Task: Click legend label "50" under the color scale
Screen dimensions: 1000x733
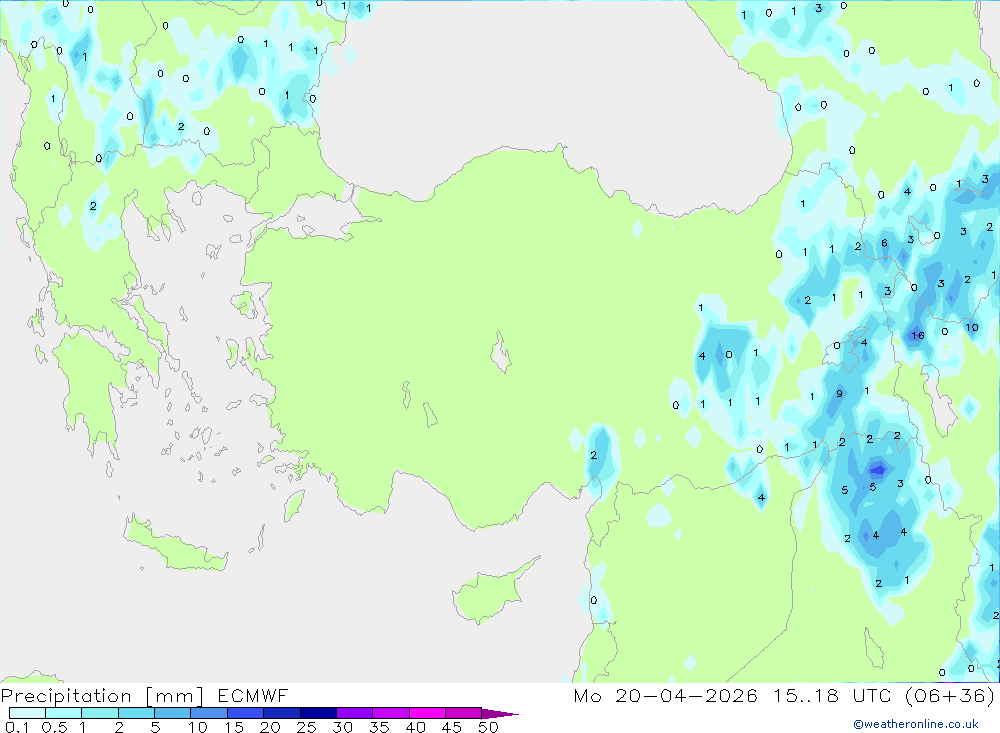Action: (488, 727)
